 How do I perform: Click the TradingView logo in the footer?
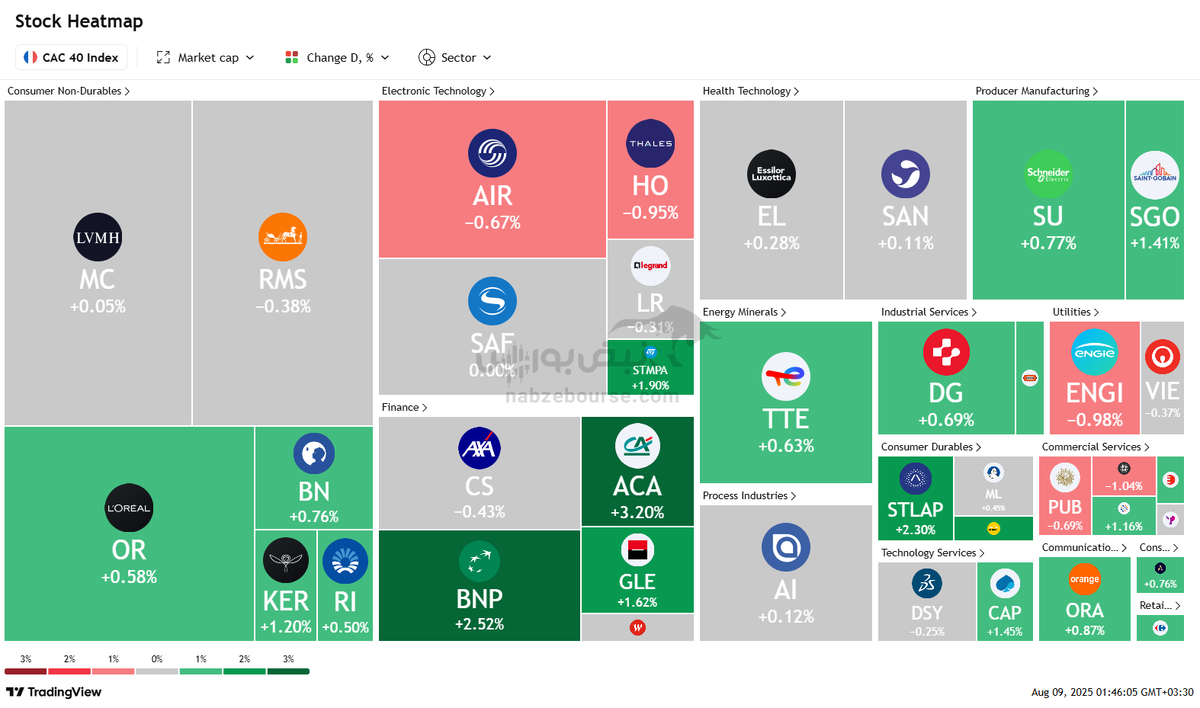pyautogui.click(x=54, y=692)
